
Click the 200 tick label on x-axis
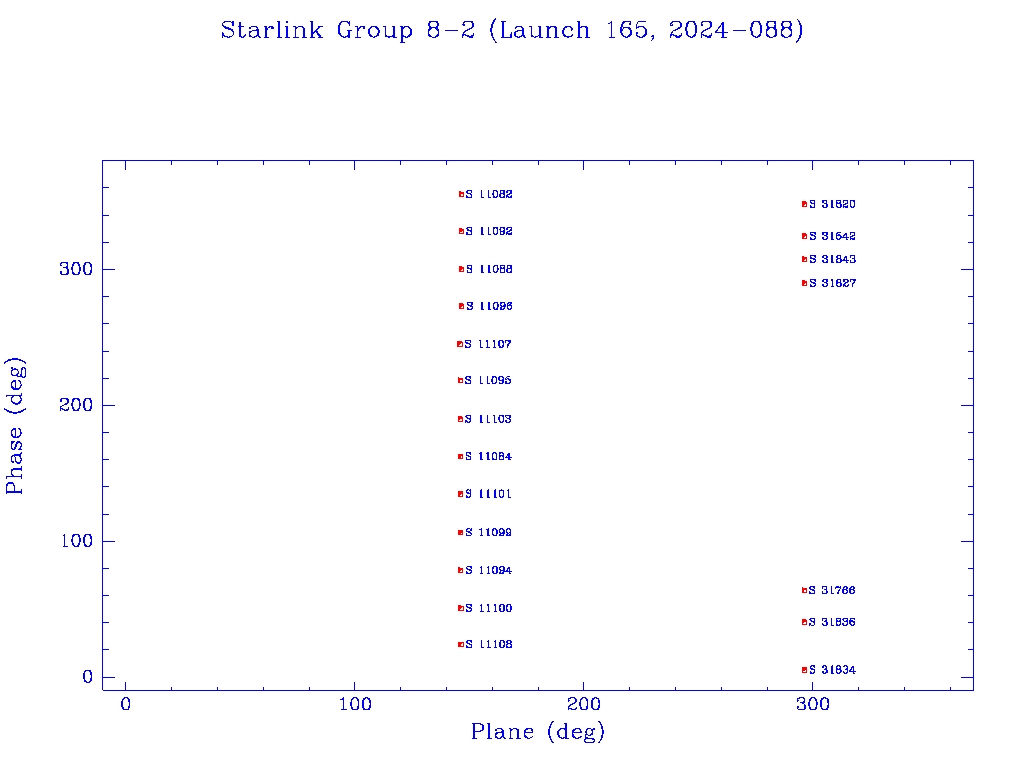[x=584, y=705]
